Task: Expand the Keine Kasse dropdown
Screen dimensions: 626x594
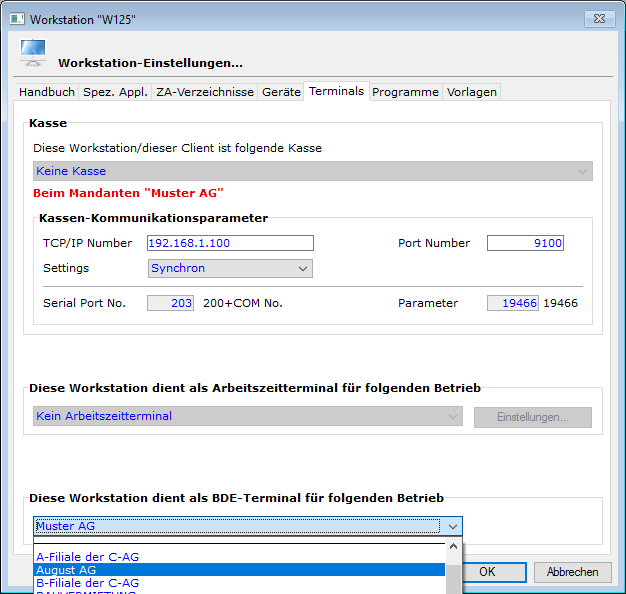Action: pos(312,171)
